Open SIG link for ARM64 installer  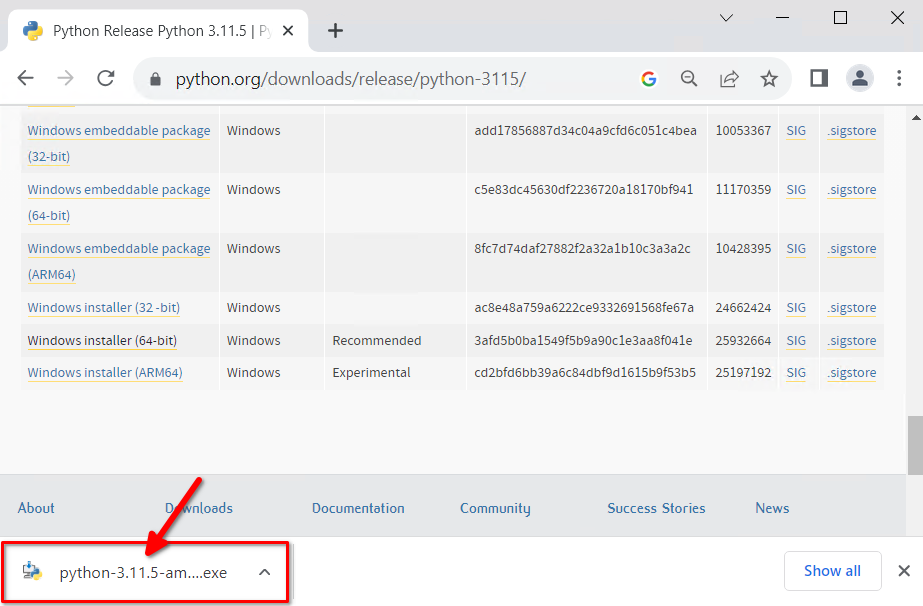pos(796,373)
